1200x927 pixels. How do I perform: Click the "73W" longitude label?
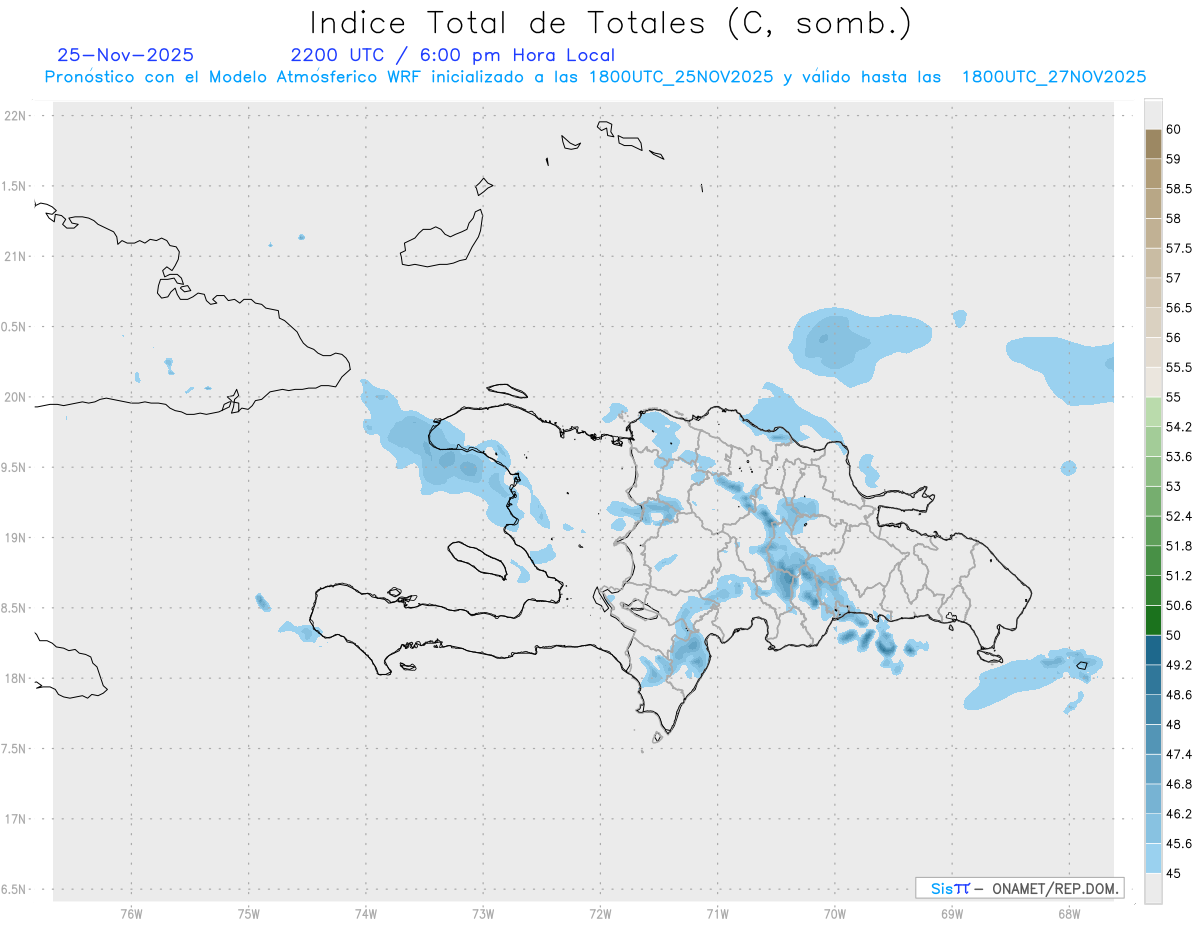pyautogui.click(x=483, y=914)
